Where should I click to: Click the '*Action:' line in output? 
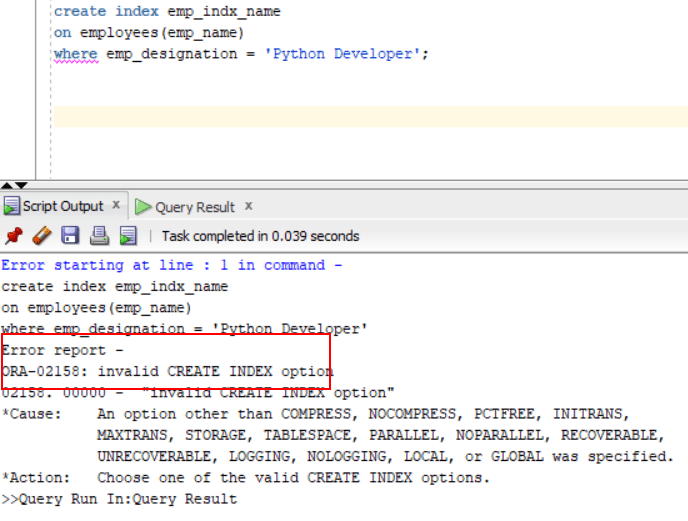(x=245, y=478)
